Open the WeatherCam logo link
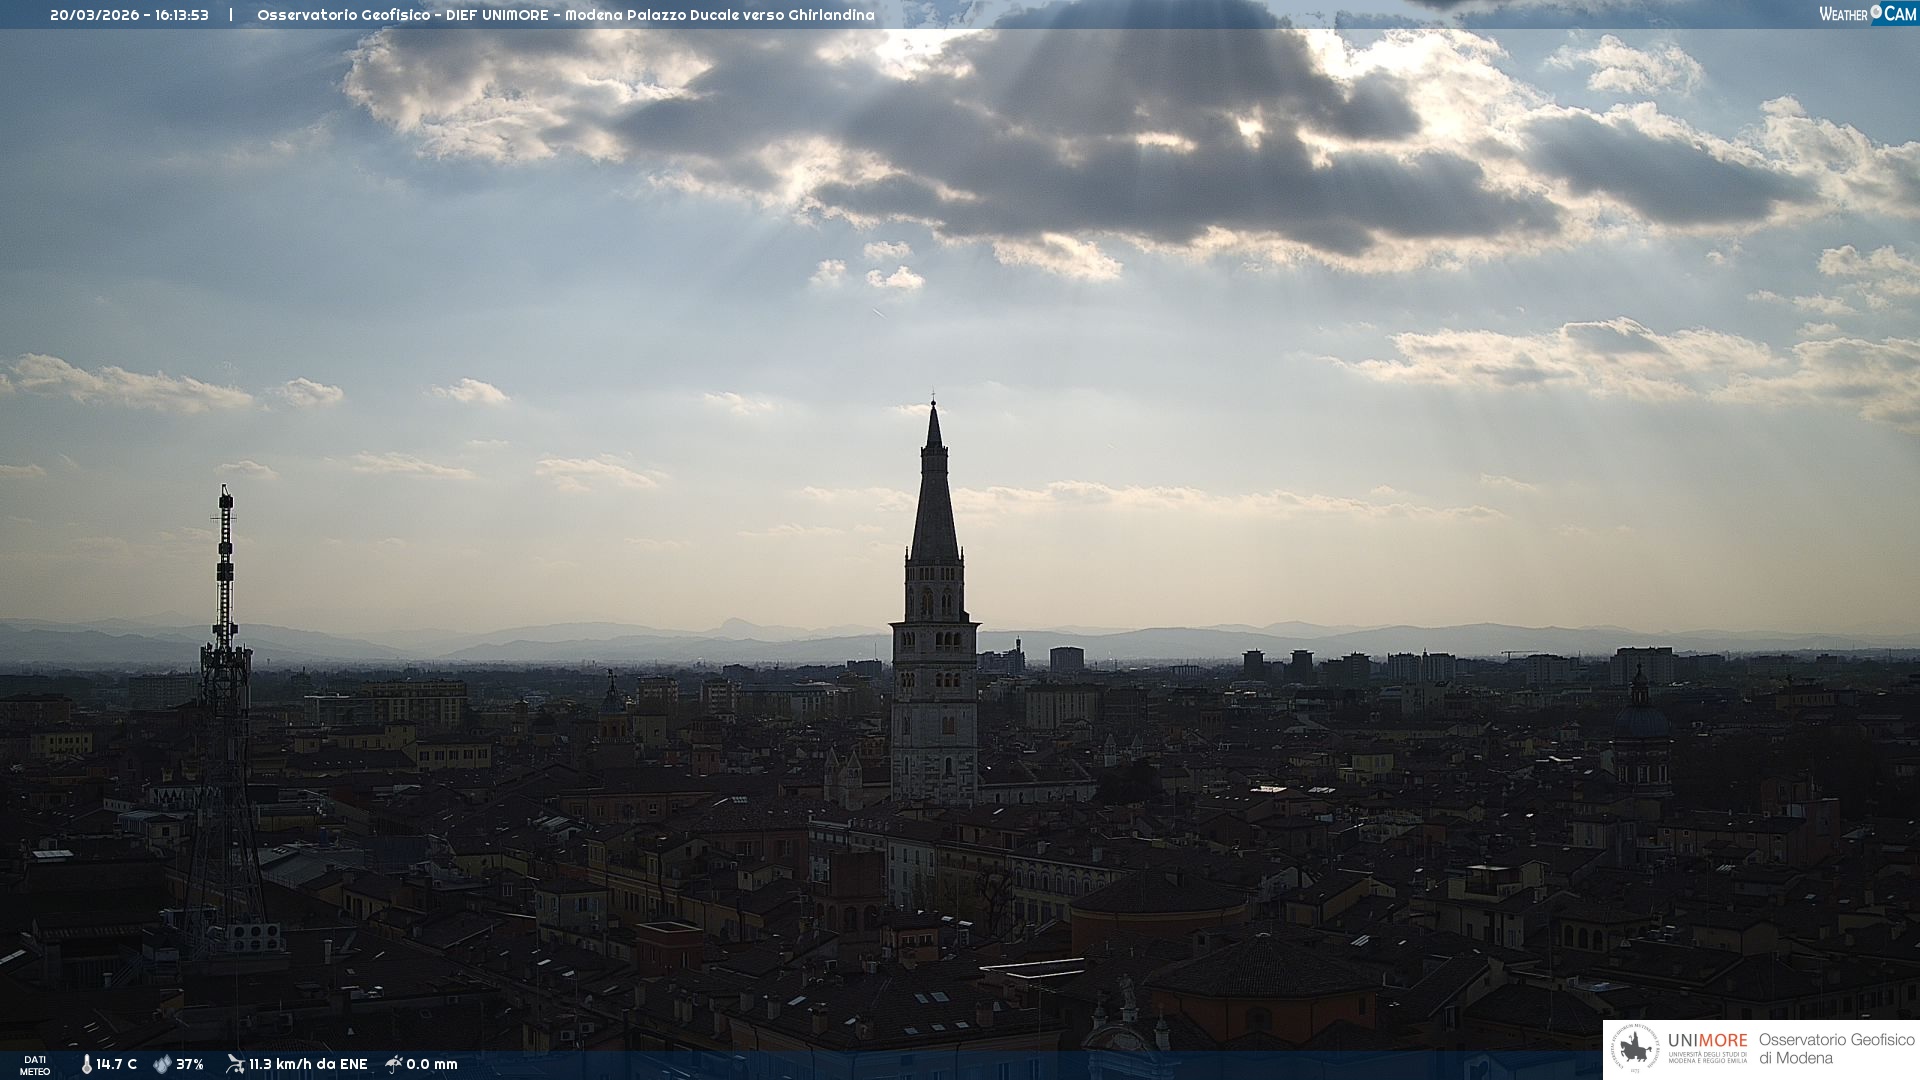1920x1080 pixels. click(x=1866, y=13)
